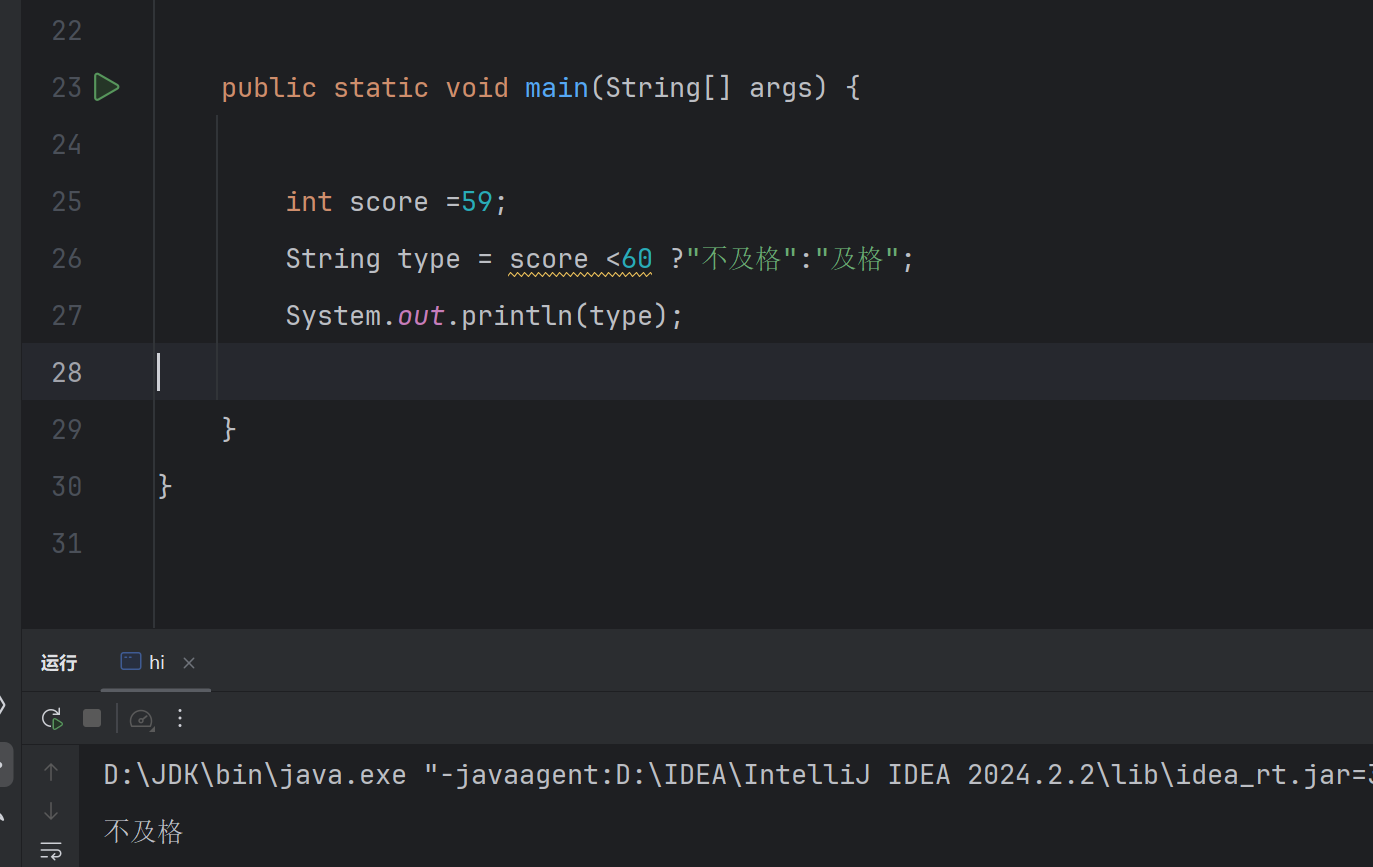Screen dimensions: 1373x867
Task: Click 'score' in the int declaration line
Action: click(x=389, y=202)
